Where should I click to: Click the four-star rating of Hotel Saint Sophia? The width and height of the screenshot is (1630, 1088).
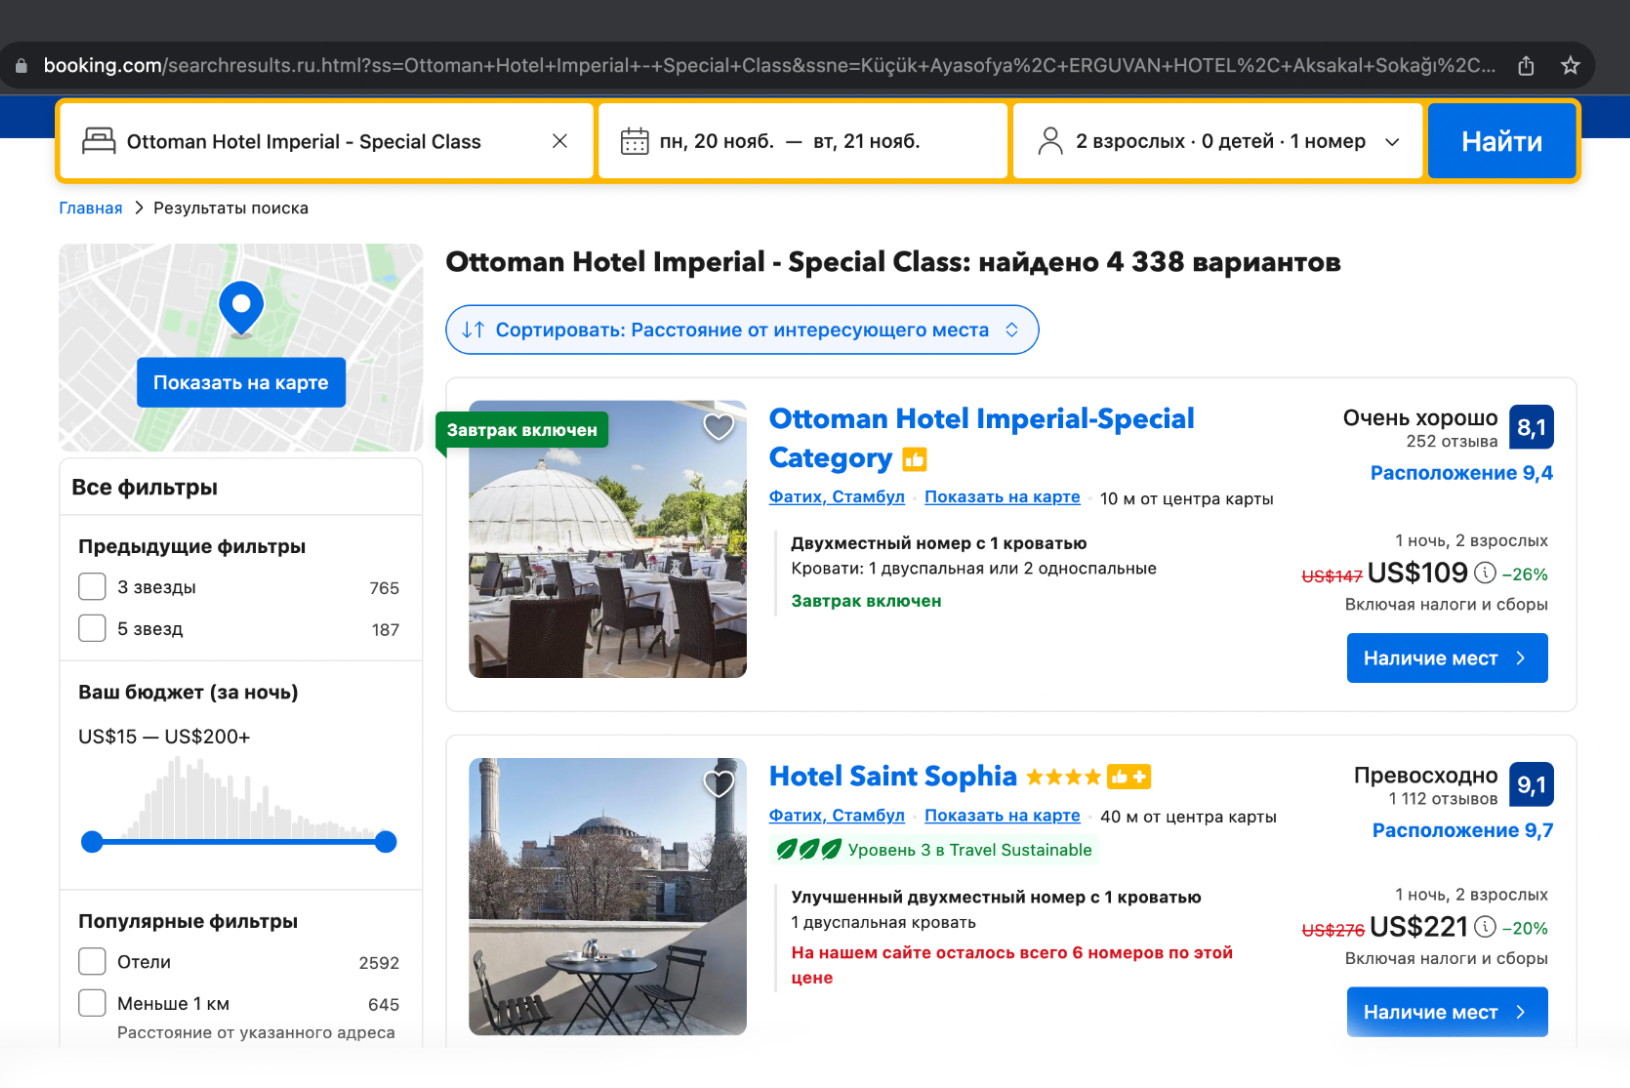click(x=1063, y=777)
